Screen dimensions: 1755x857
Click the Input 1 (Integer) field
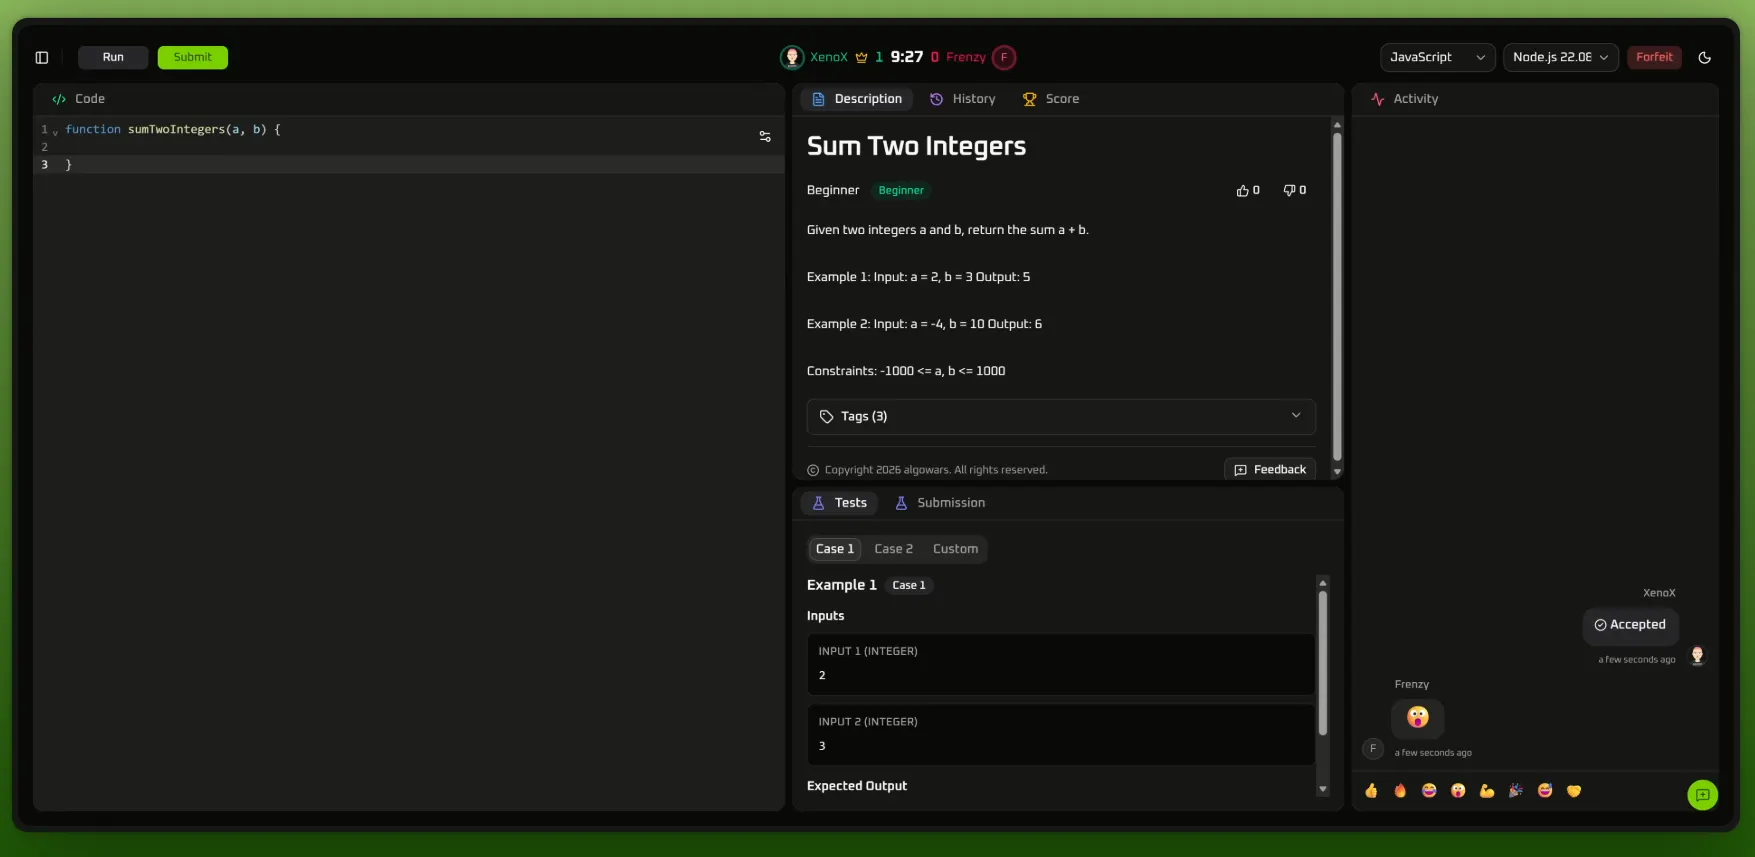pos(1061,664)
